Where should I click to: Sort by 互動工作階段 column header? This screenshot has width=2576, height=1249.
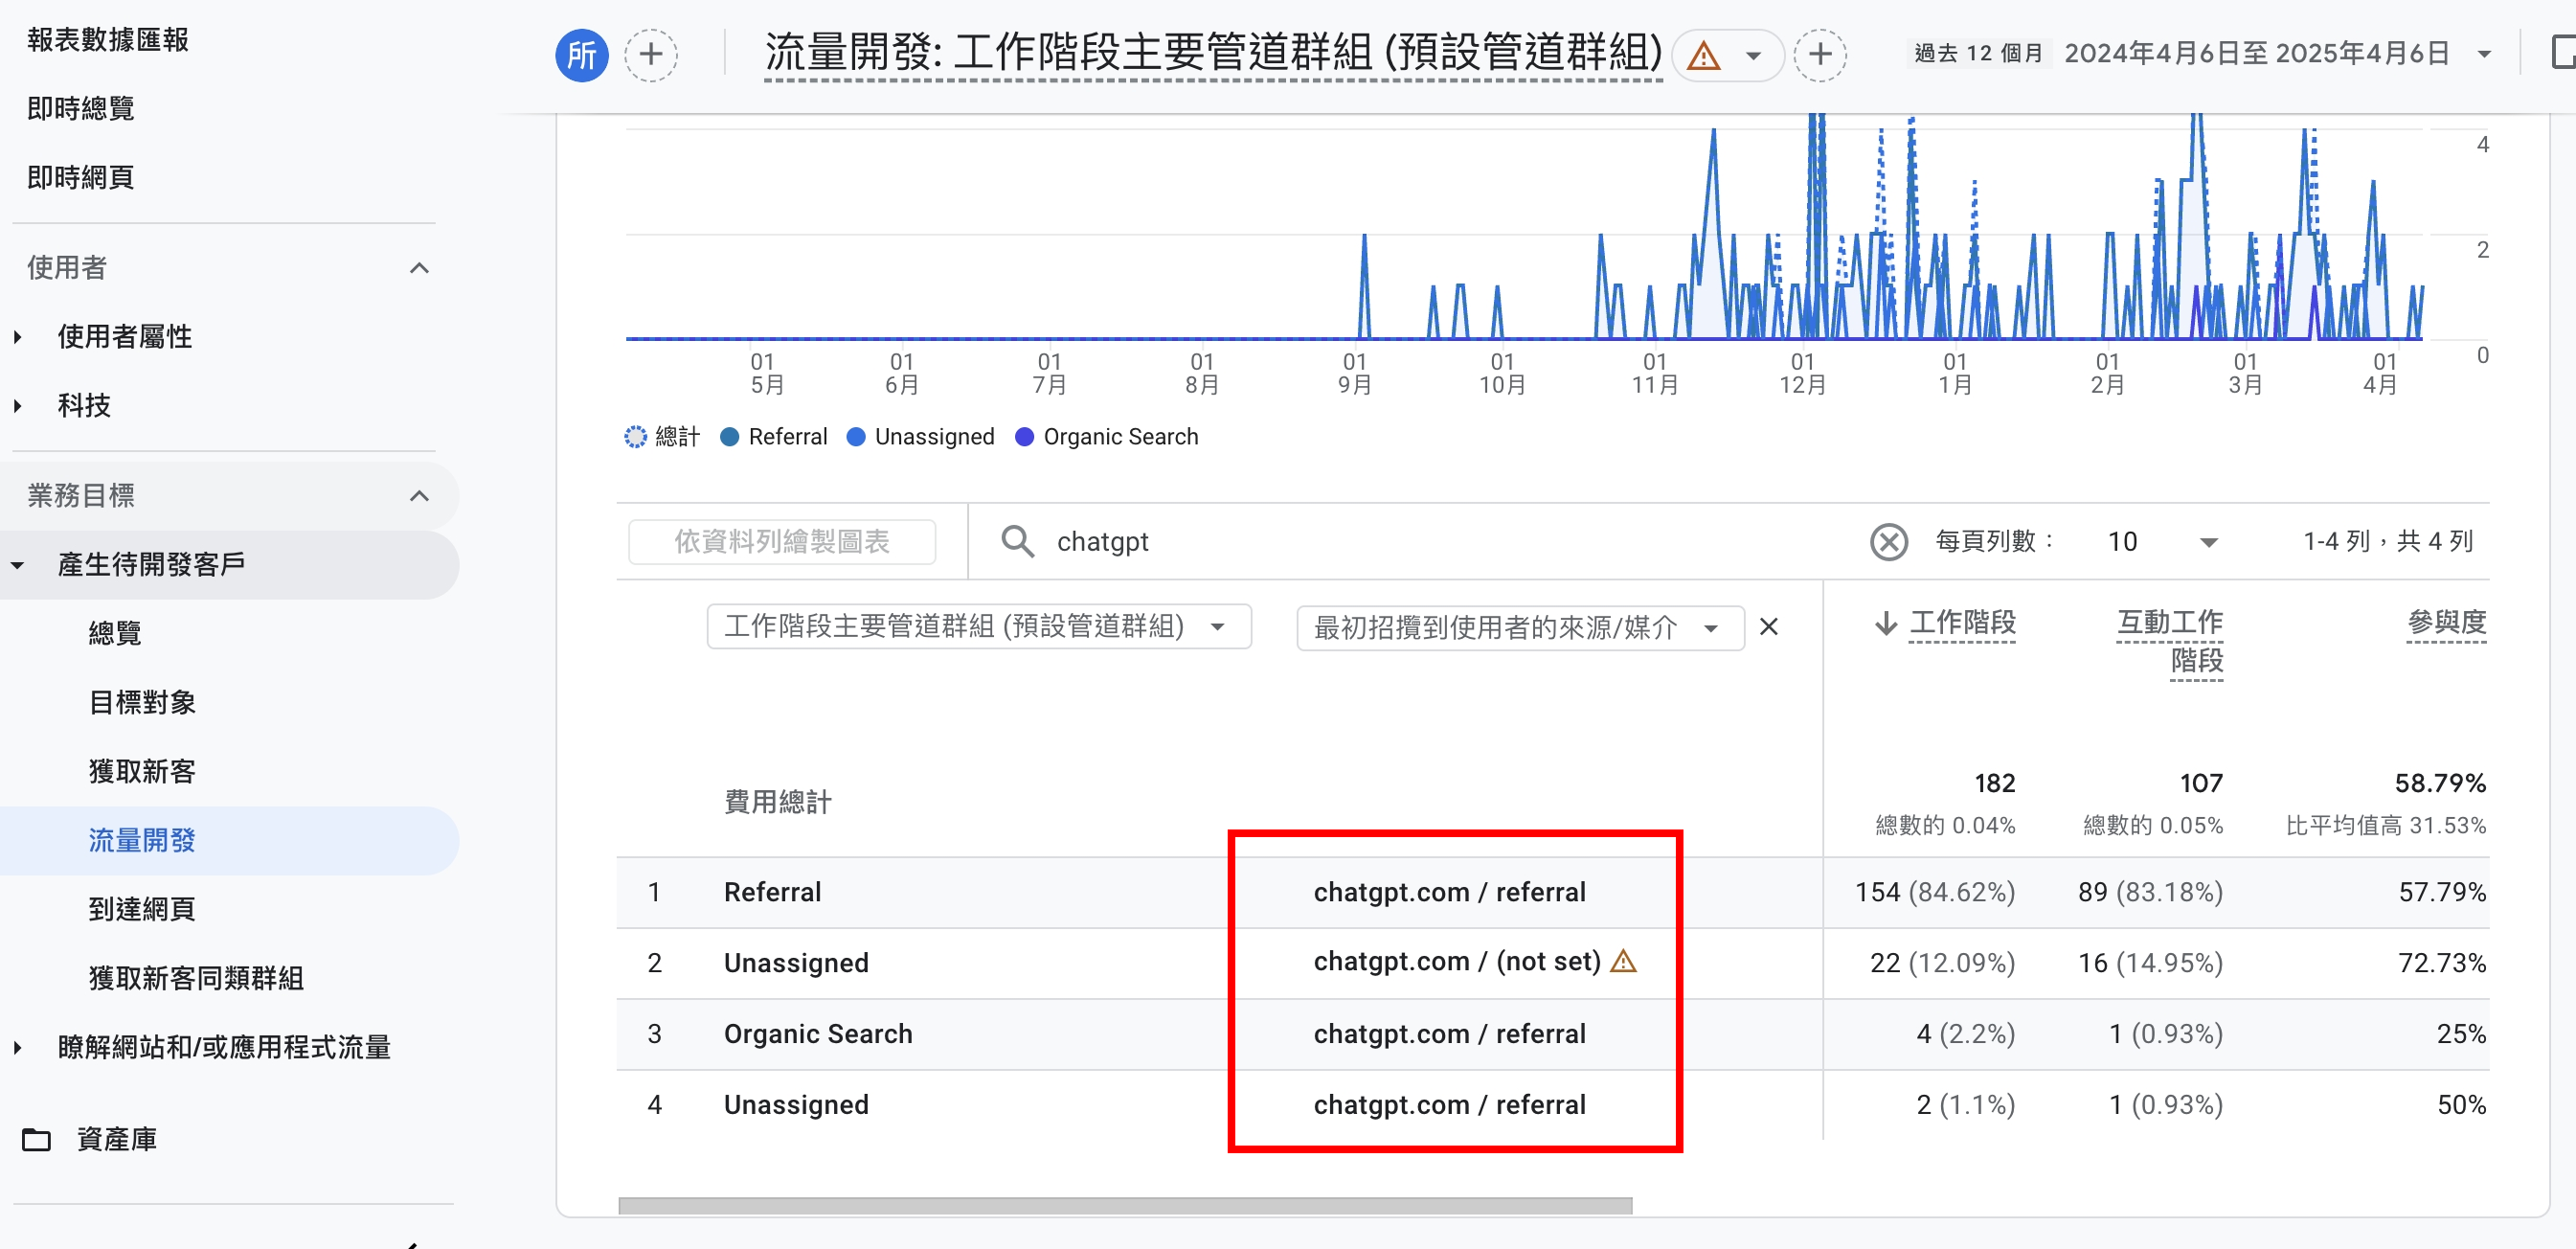point(2170,641)
